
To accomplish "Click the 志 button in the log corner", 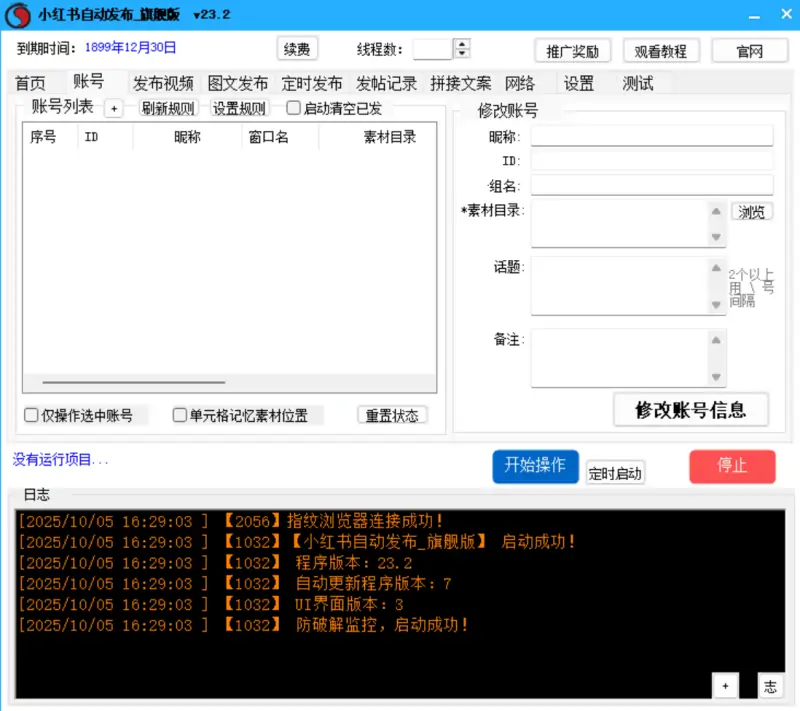I will click(770, 685).
